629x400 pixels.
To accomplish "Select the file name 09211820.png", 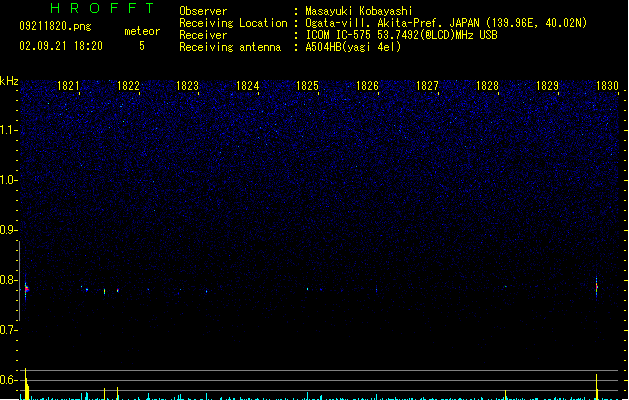I will click(x=55, y=26).
